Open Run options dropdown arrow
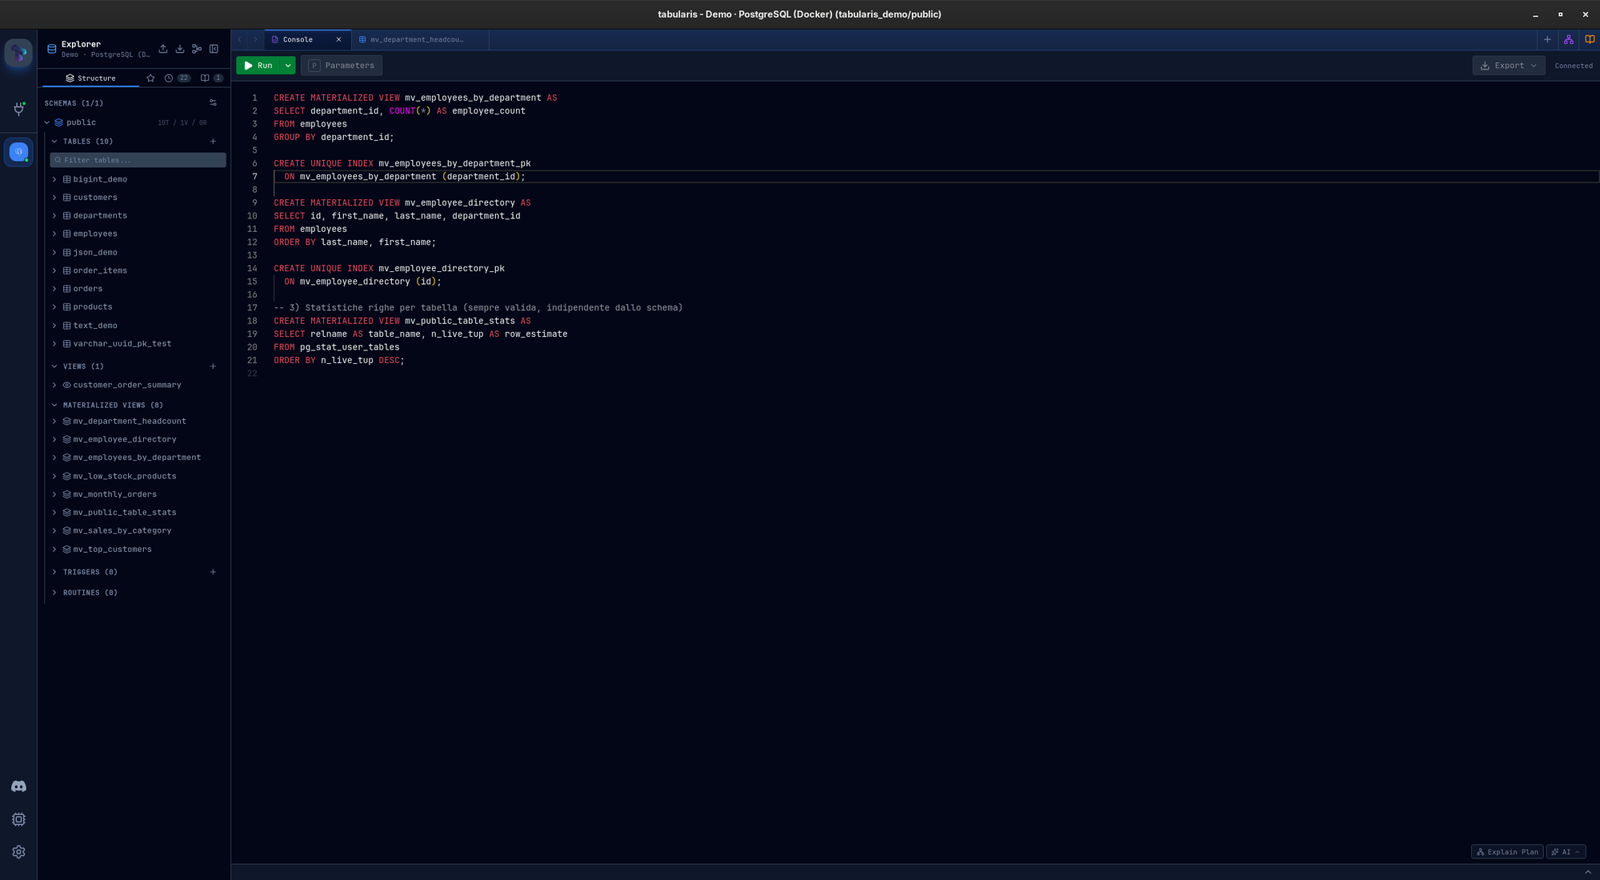This screenshot has width=1600, height=880. [288, 65]
